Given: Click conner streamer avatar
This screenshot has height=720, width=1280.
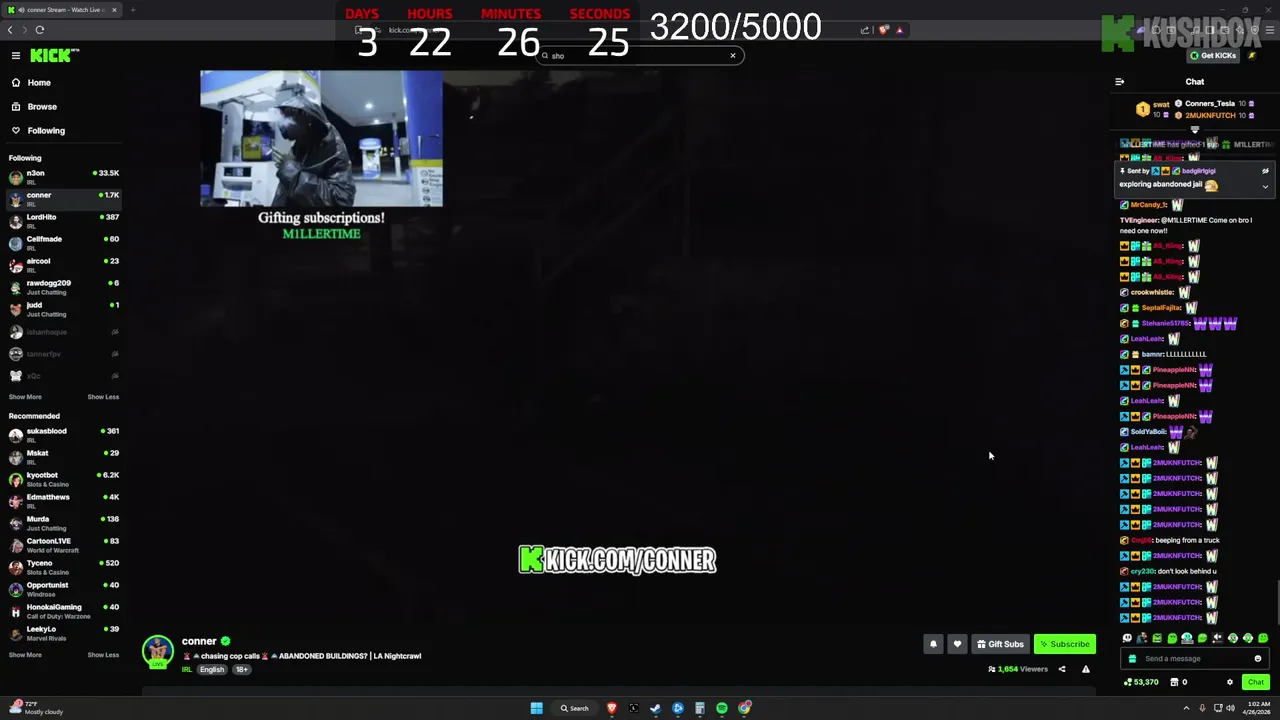Looking at the screenshot, I should pyautogui.click(x=157, y=651).
